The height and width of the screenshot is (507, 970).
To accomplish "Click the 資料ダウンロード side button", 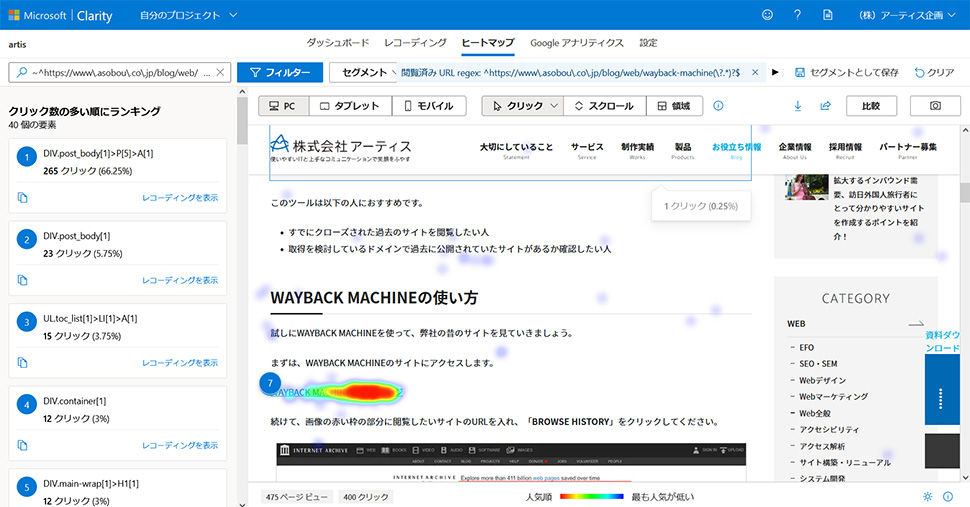I will coord(942,341).
